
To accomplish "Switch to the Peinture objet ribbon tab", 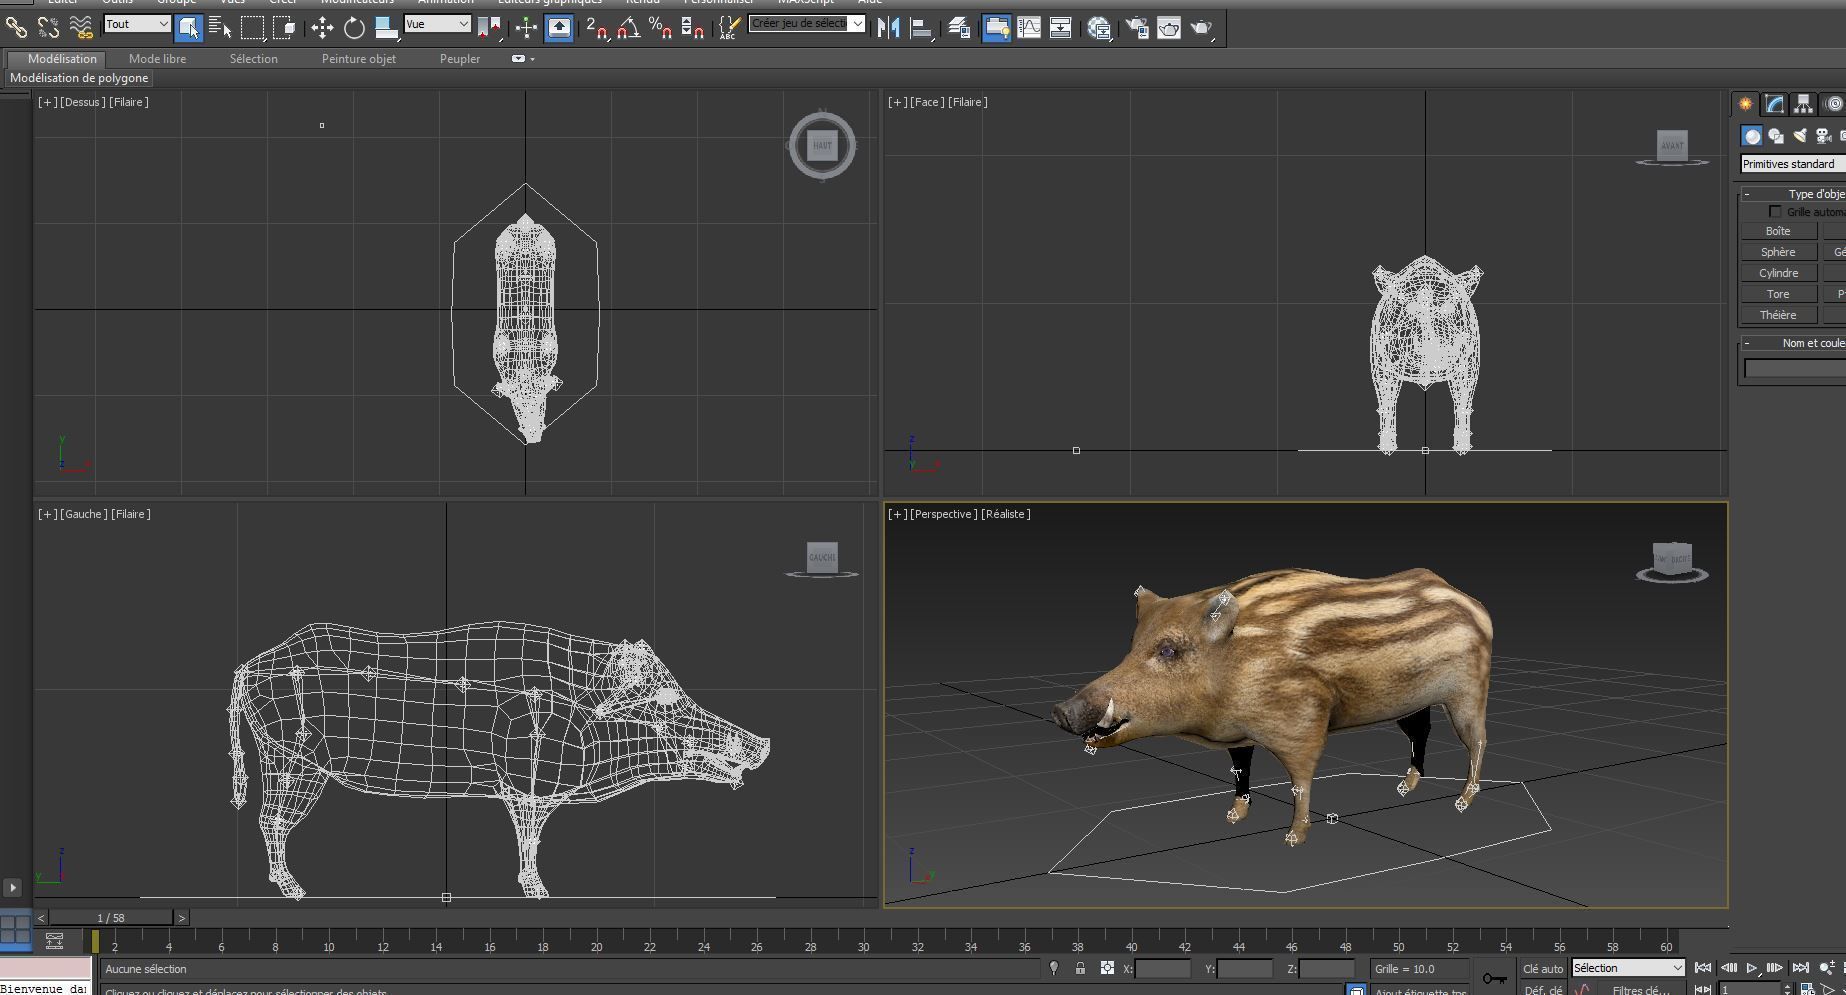I will point(358,59).
